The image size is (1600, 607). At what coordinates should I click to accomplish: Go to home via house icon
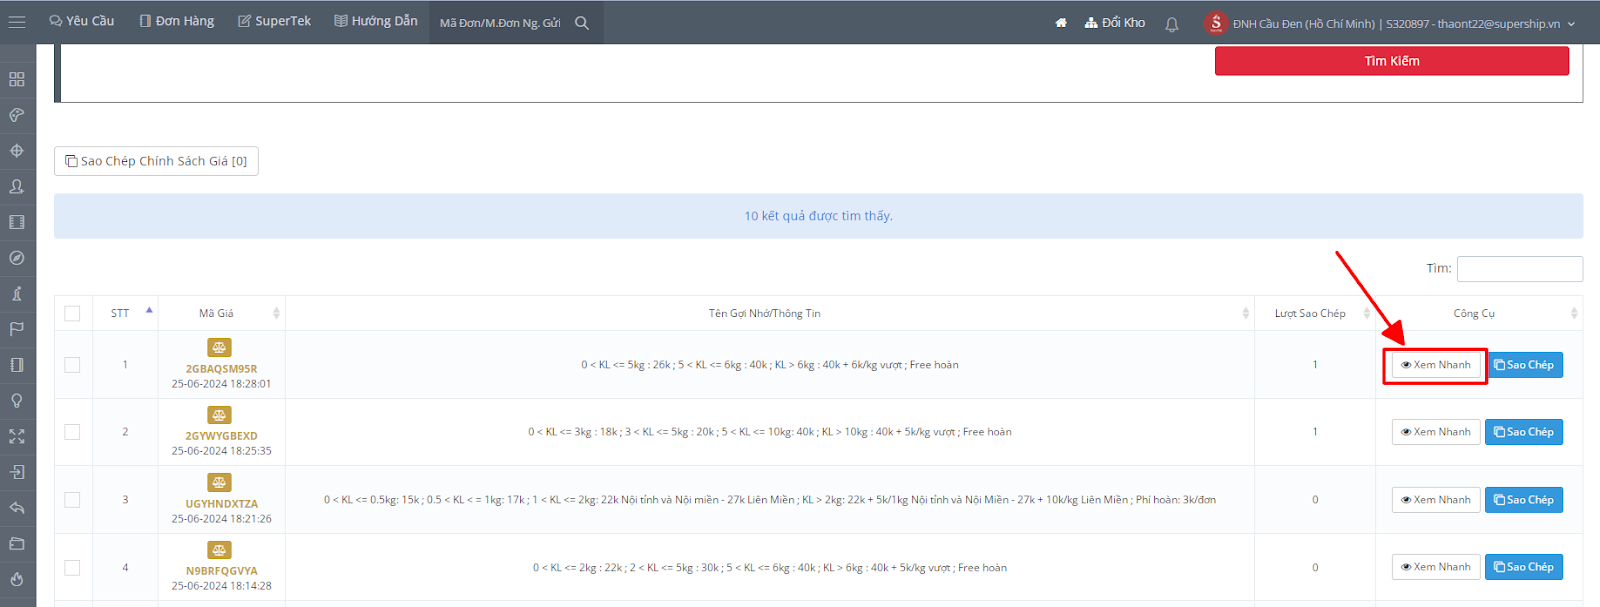point(1061,22)
